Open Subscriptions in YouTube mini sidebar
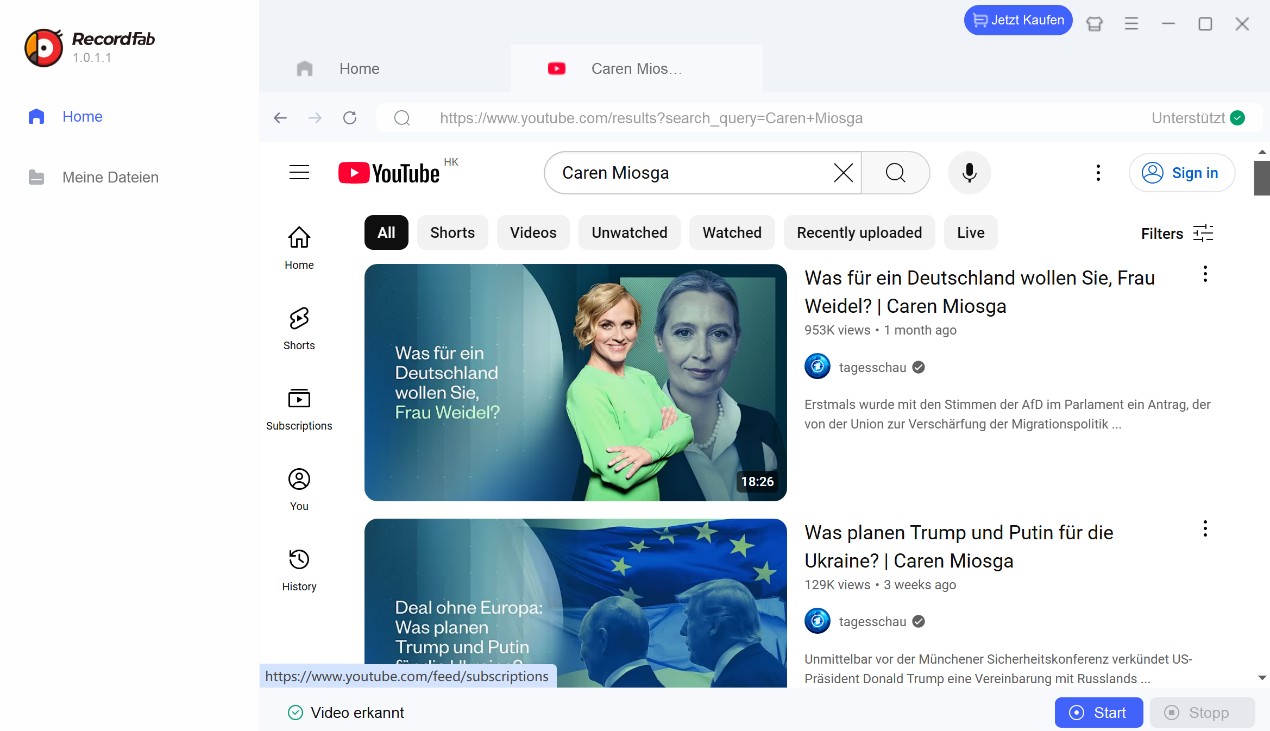1270x731 pixels. click(x=299, y=408)
